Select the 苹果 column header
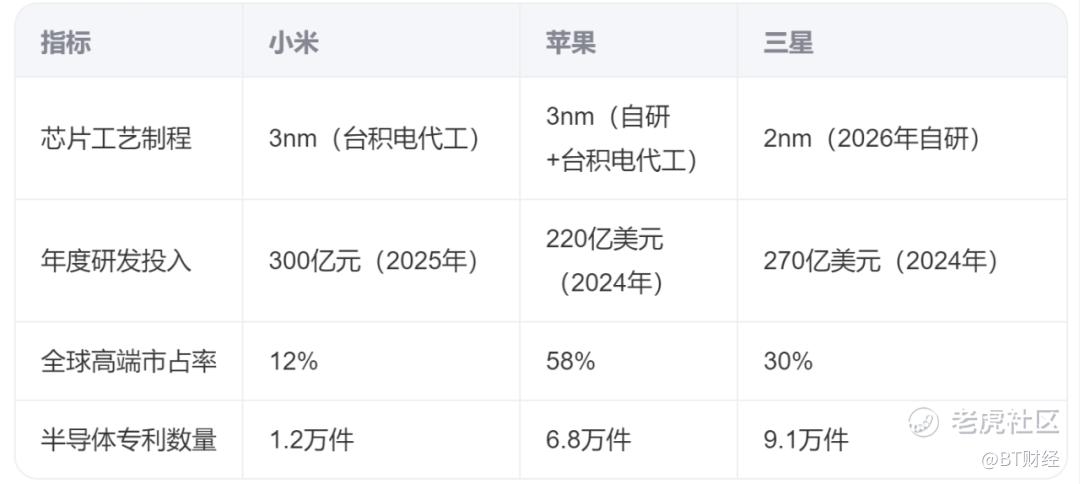The height and width of the screenshot is (484, 1080). pos(571,43)
